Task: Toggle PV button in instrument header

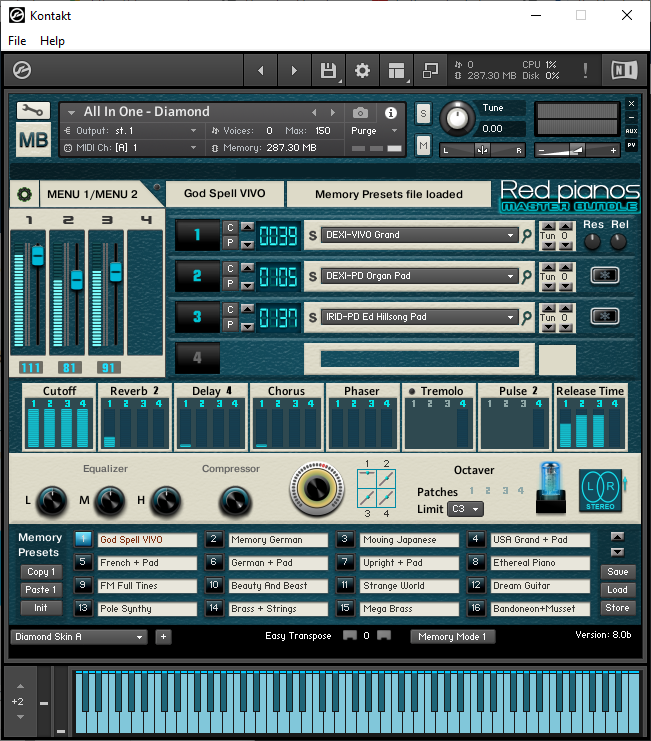Action: (x=631, y=145)
